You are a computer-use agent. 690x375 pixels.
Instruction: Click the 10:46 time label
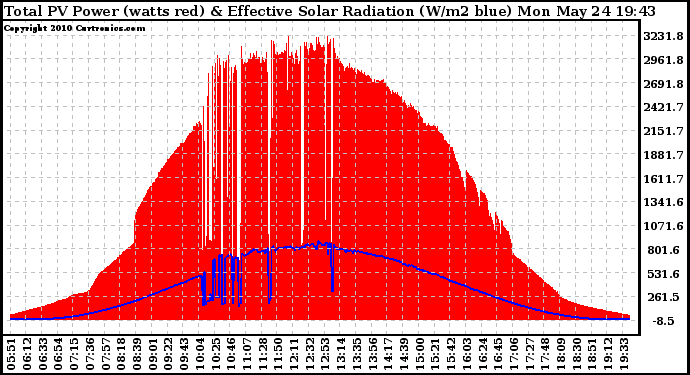231,354
